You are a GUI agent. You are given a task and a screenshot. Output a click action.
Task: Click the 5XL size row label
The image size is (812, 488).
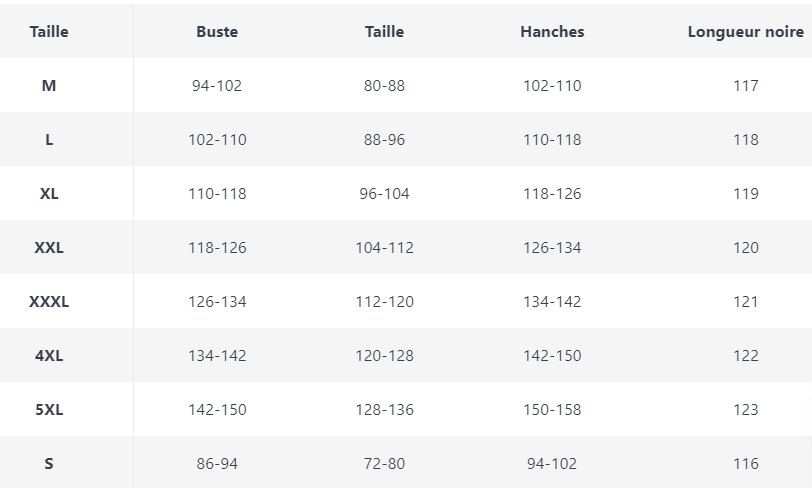click(x=49, y=409)
